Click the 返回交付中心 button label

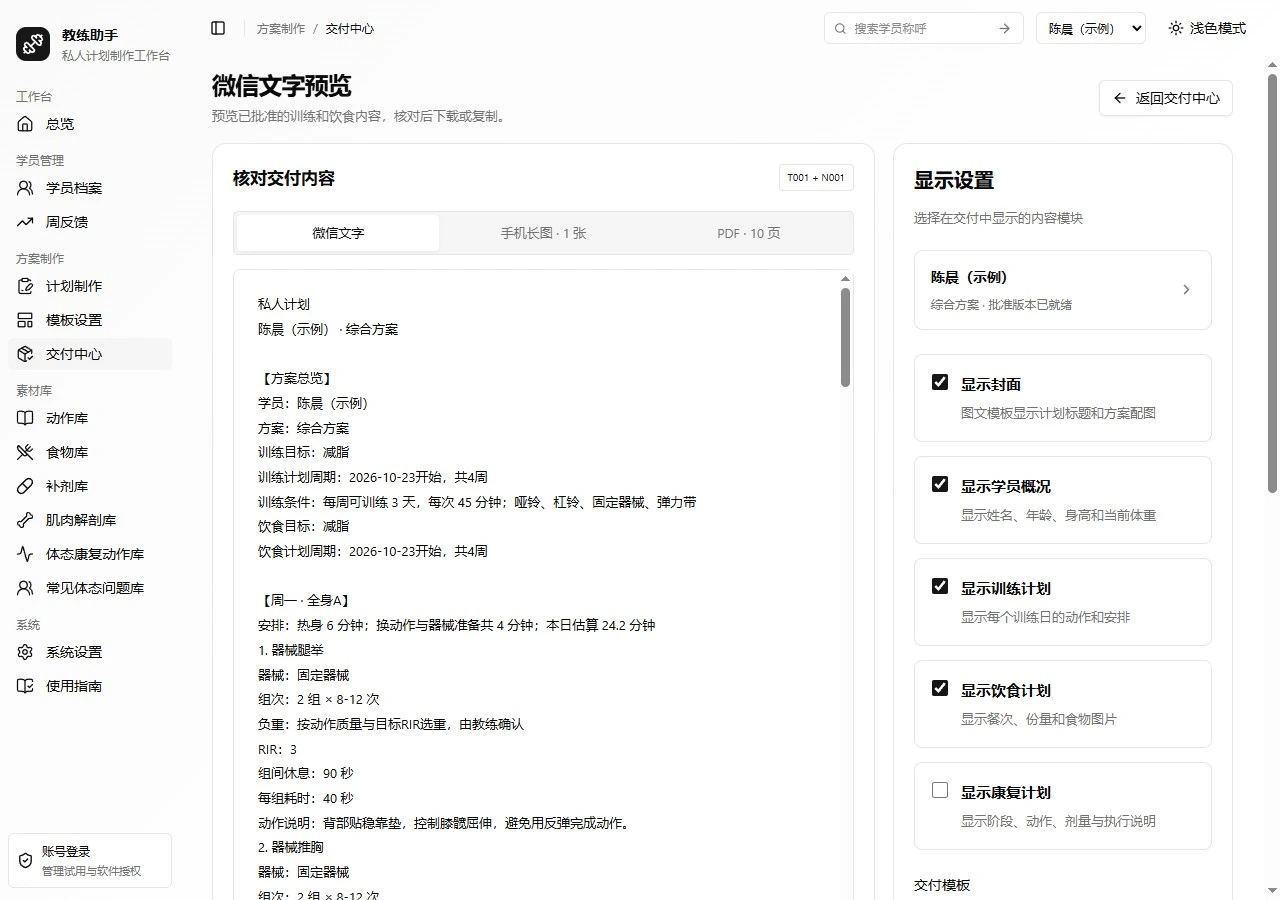pos(1178,98)
